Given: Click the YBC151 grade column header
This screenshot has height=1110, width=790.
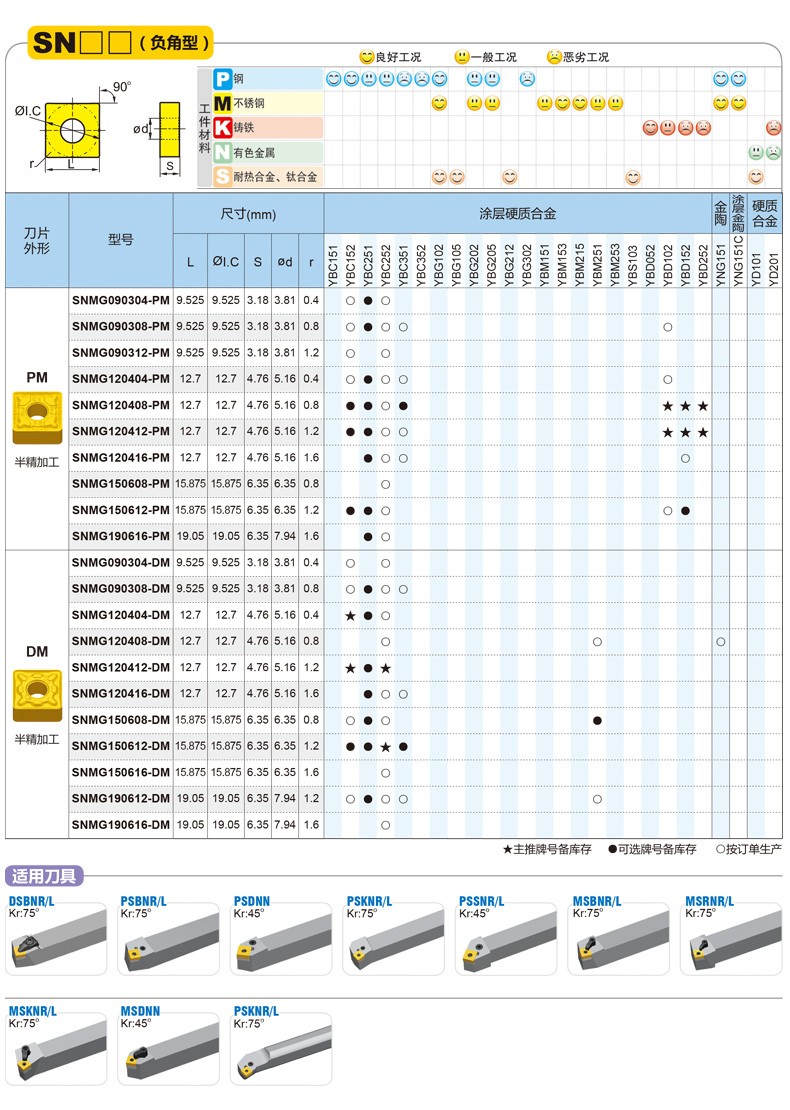Looking at the screenshot, I should tap(333, 265).
